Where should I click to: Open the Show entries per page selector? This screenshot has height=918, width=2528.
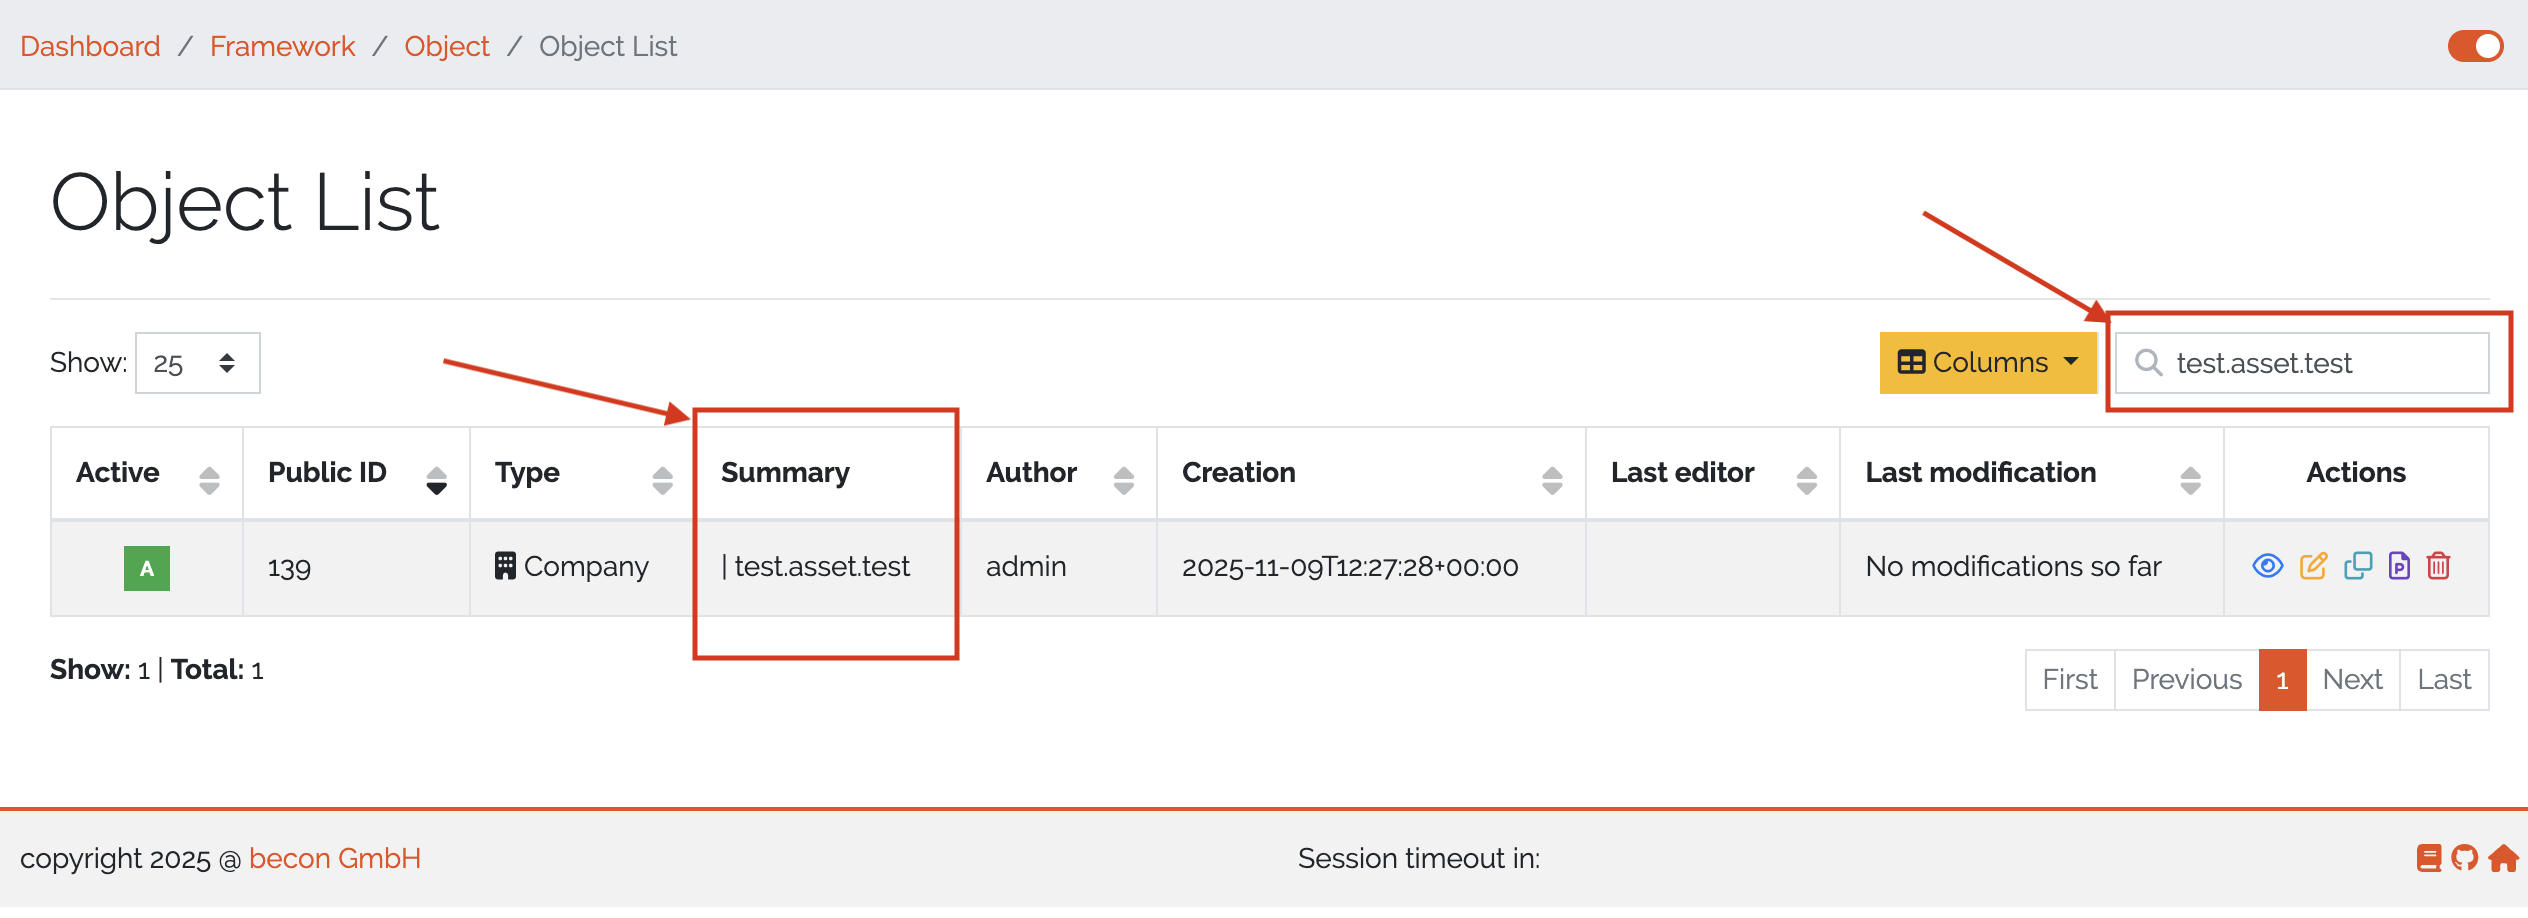197,363
